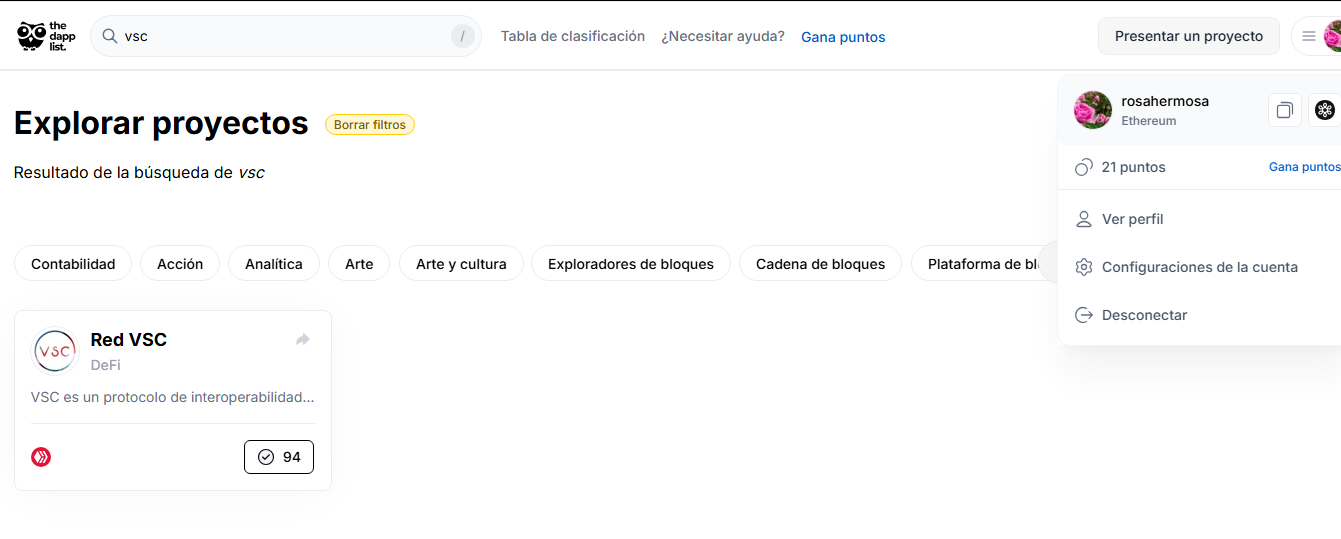Share the Red VSC project
The image size is (1341, 539).
303,340
